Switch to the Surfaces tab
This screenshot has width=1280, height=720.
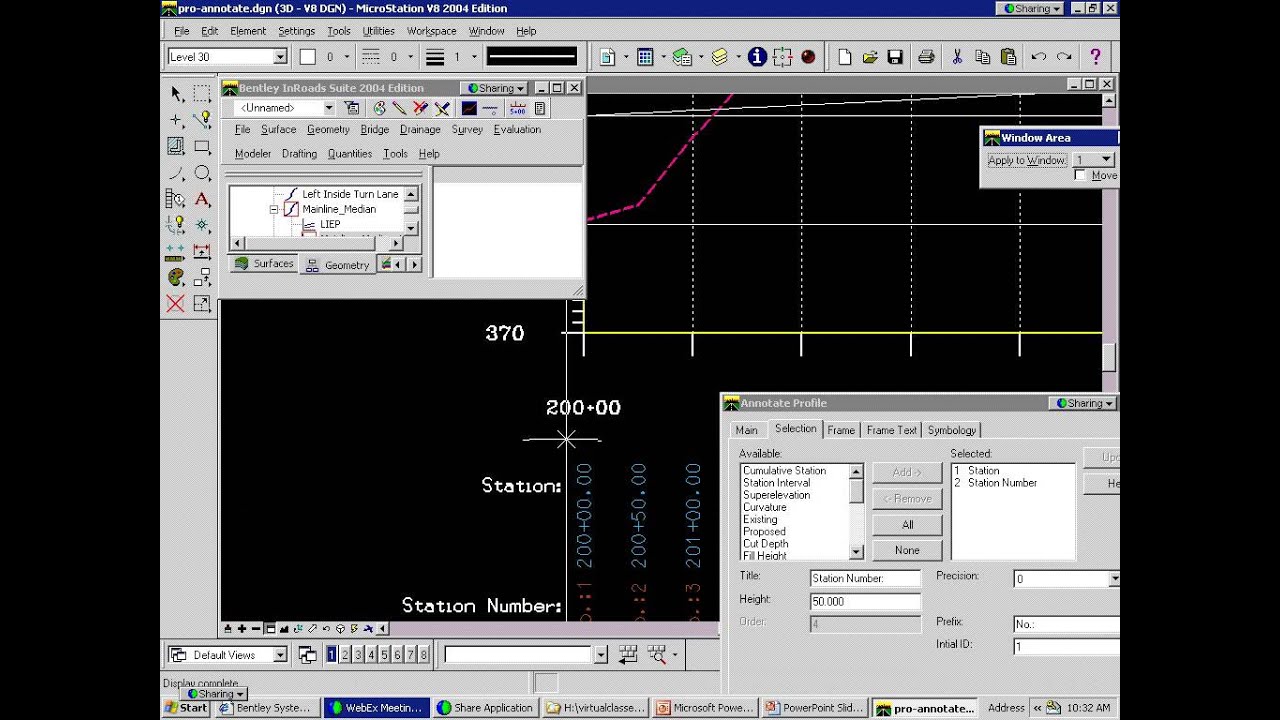(264, 264)
